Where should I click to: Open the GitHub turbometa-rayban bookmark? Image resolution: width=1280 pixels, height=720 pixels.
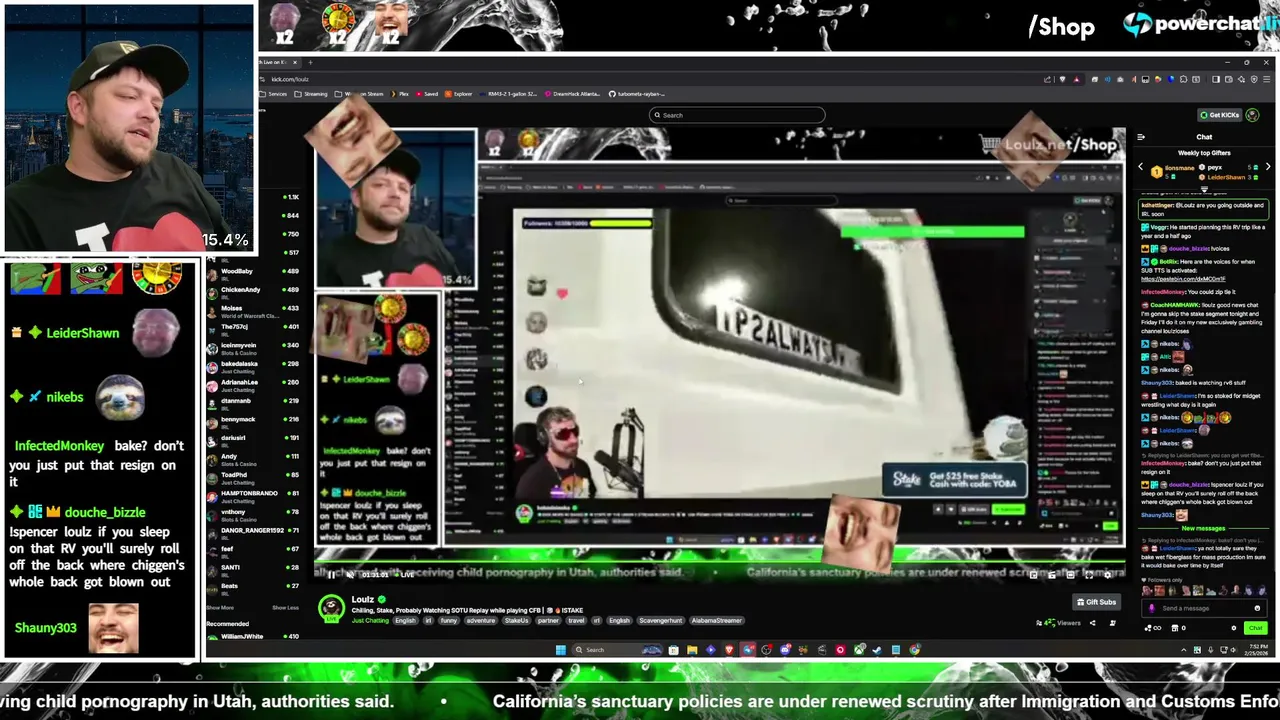click(637, 94)
